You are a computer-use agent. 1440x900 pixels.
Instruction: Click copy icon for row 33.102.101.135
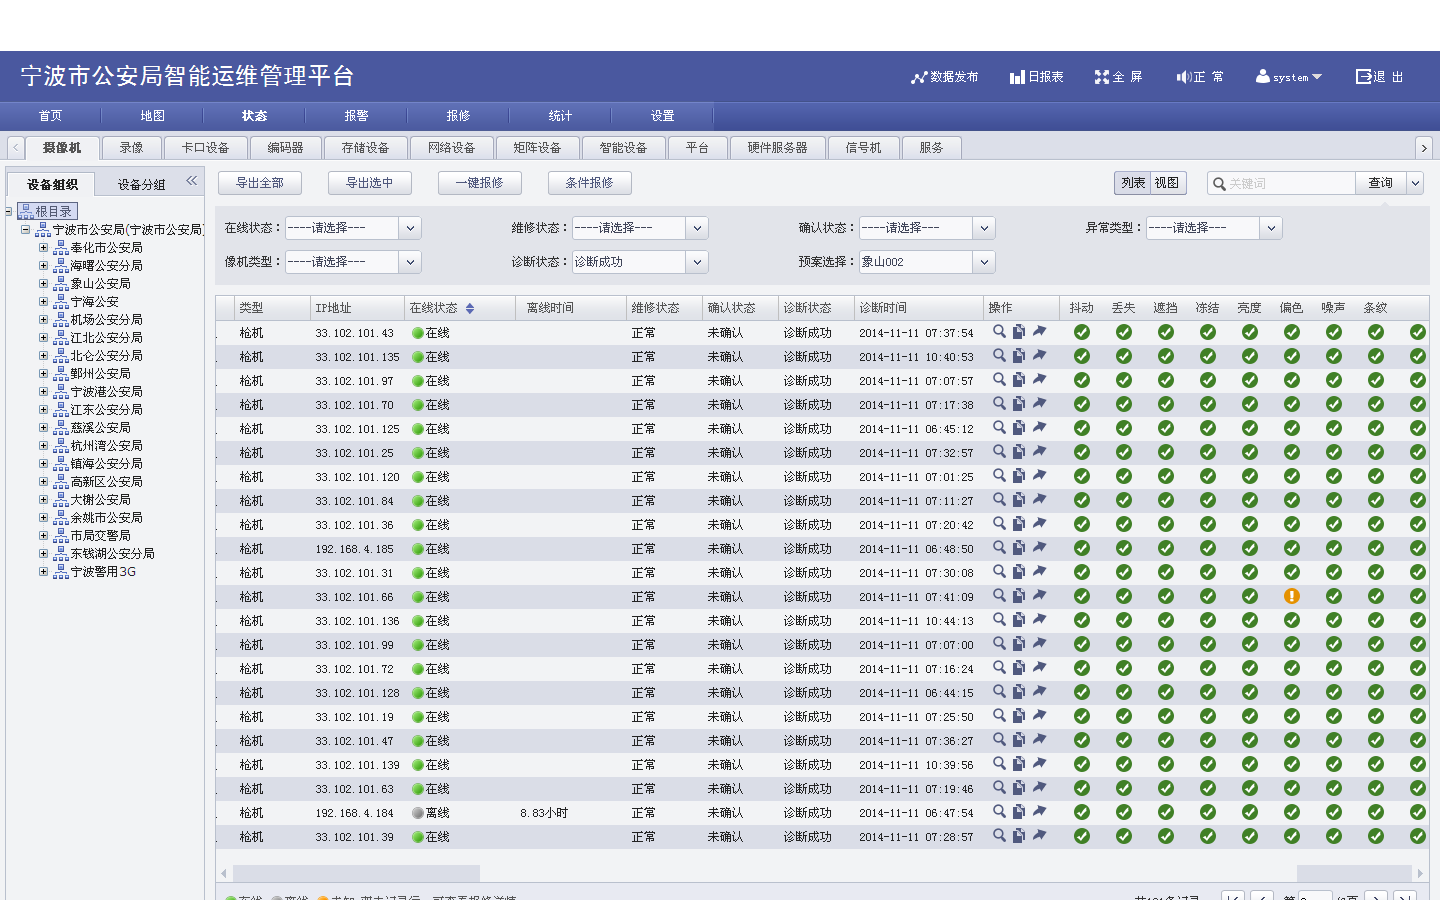(x=1019, y=356)
